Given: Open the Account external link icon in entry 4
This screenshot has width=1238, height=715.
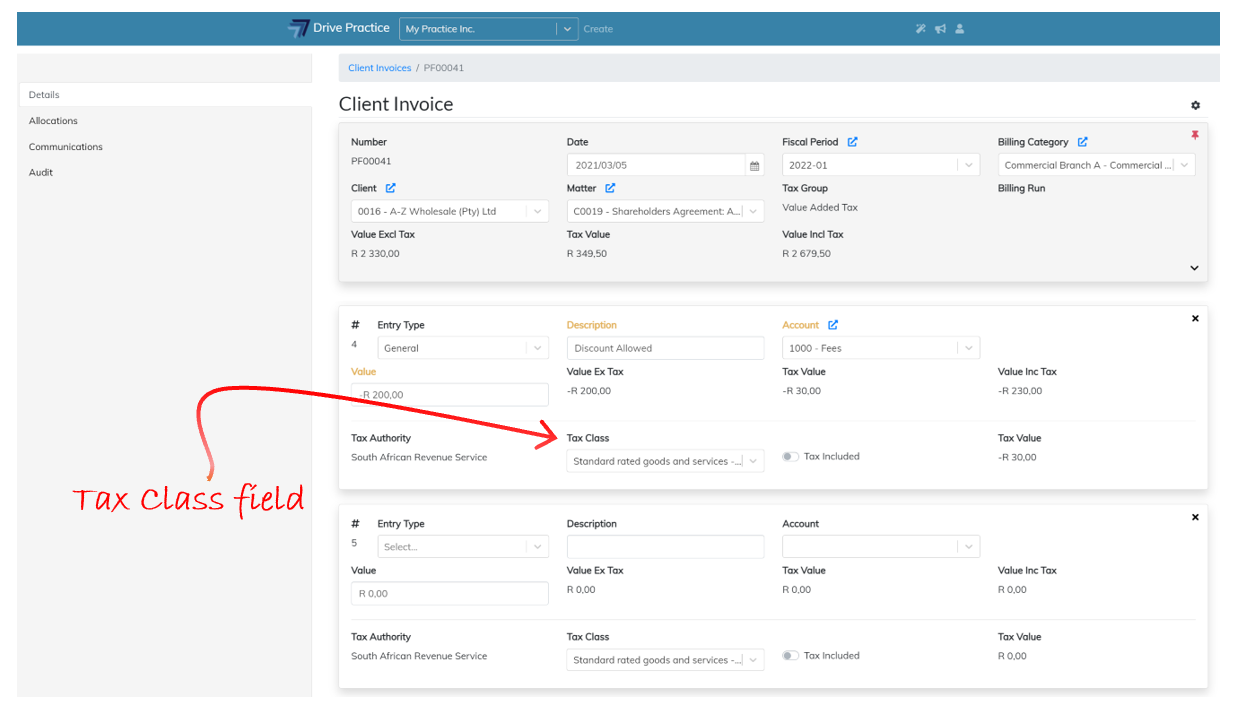Looking at the screenshot, I should [x=833, y=325].
